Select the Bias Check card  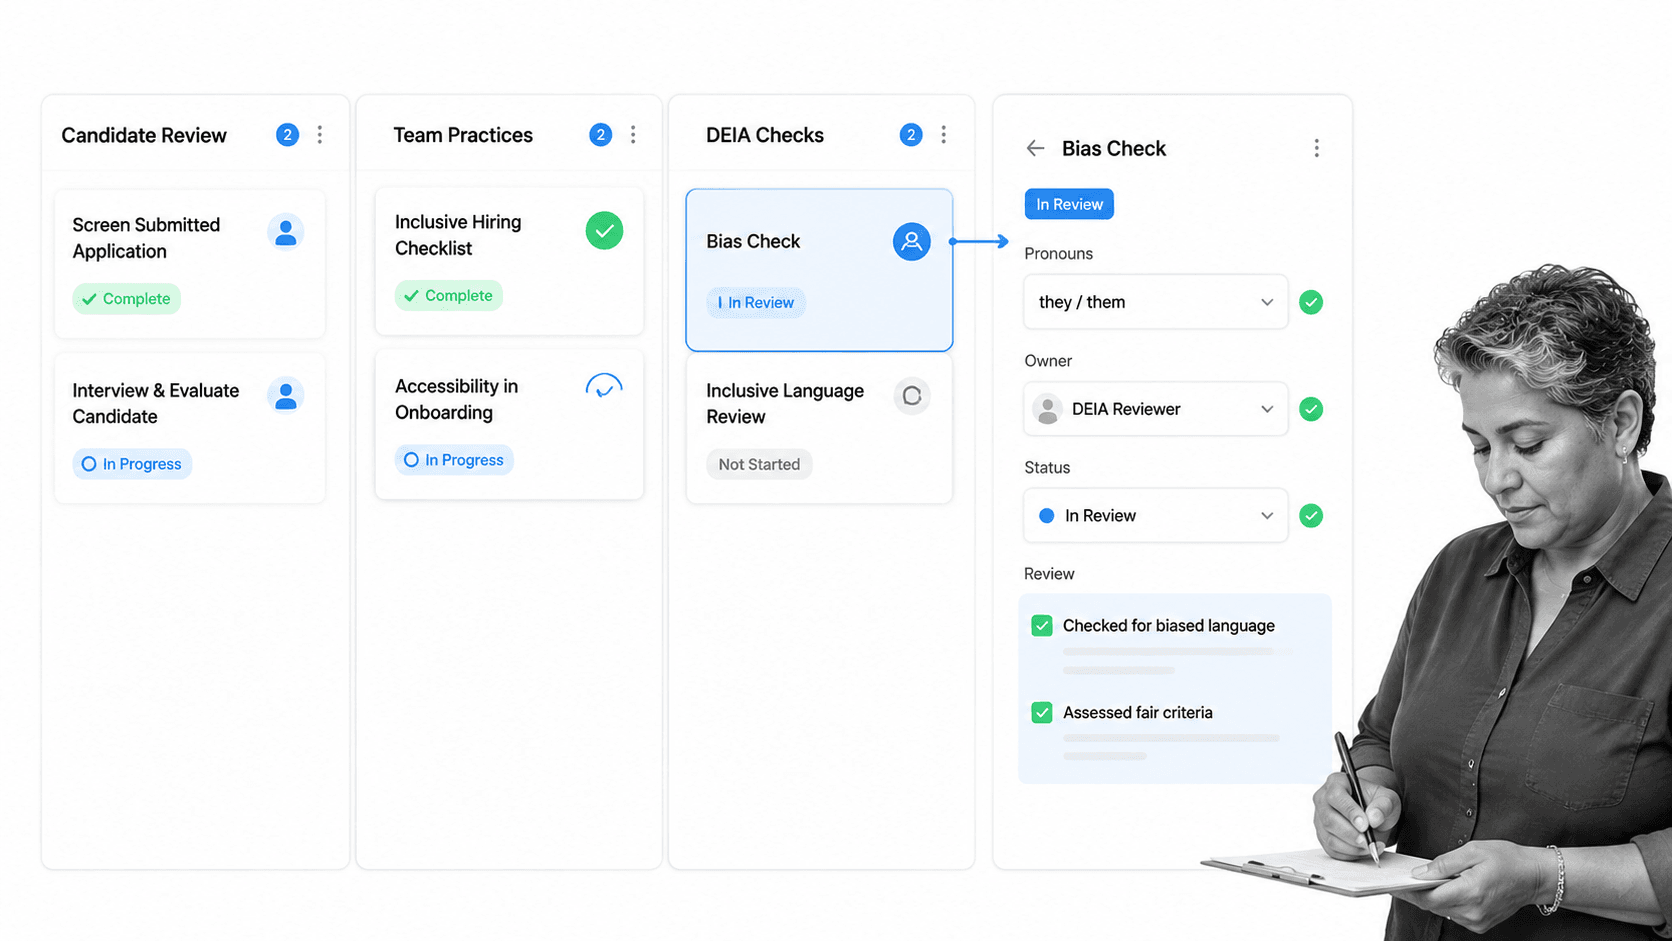819,270
